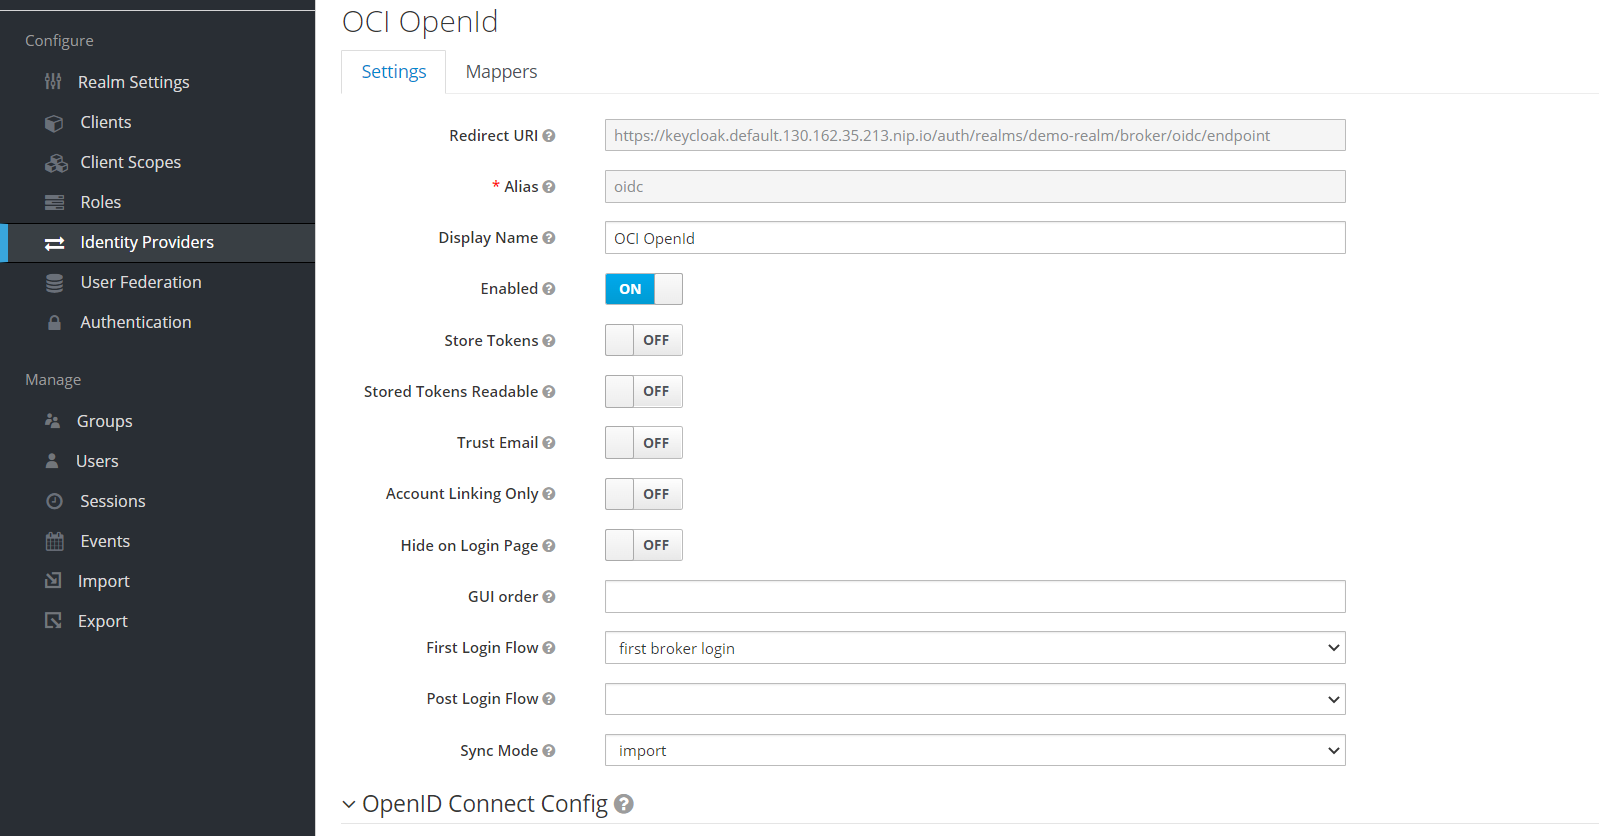The image size is (1599, 836).
Task: Click the Export arrow icon
Action: (x=53, y=621)
